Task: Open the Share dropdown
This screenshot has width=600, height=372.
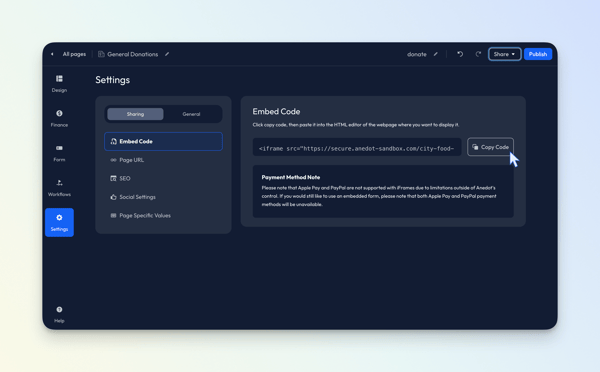Action: click(504, 54)
